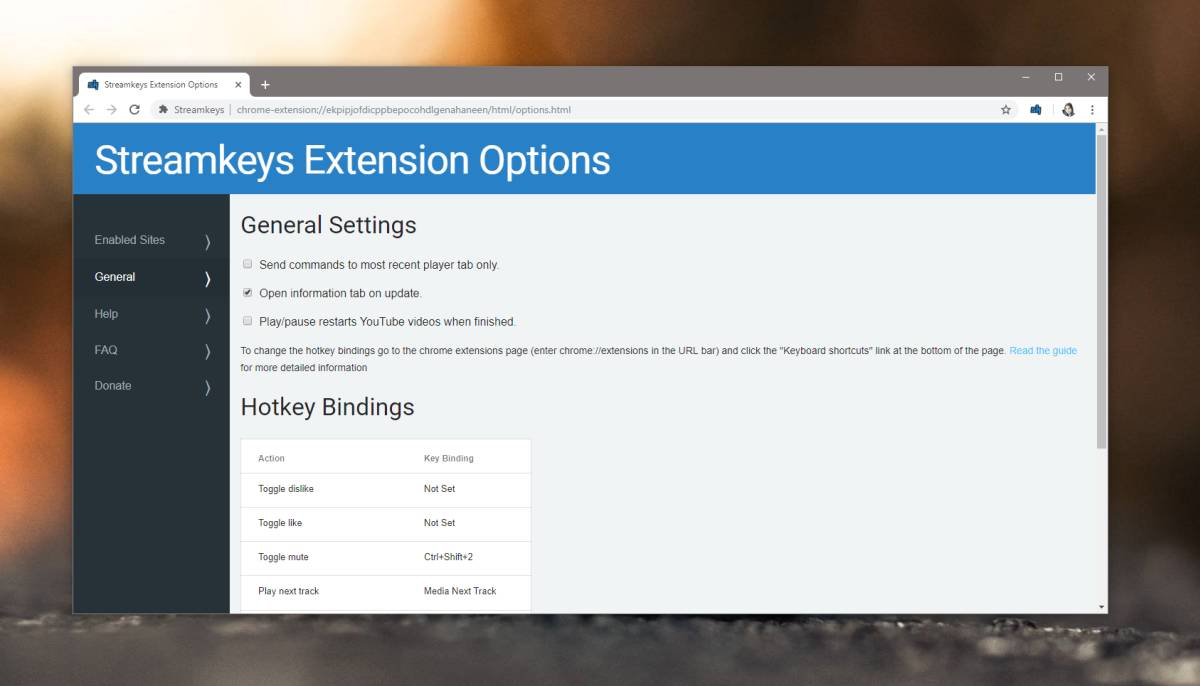Click the 'Key Binding' column header

pos(449,458)
